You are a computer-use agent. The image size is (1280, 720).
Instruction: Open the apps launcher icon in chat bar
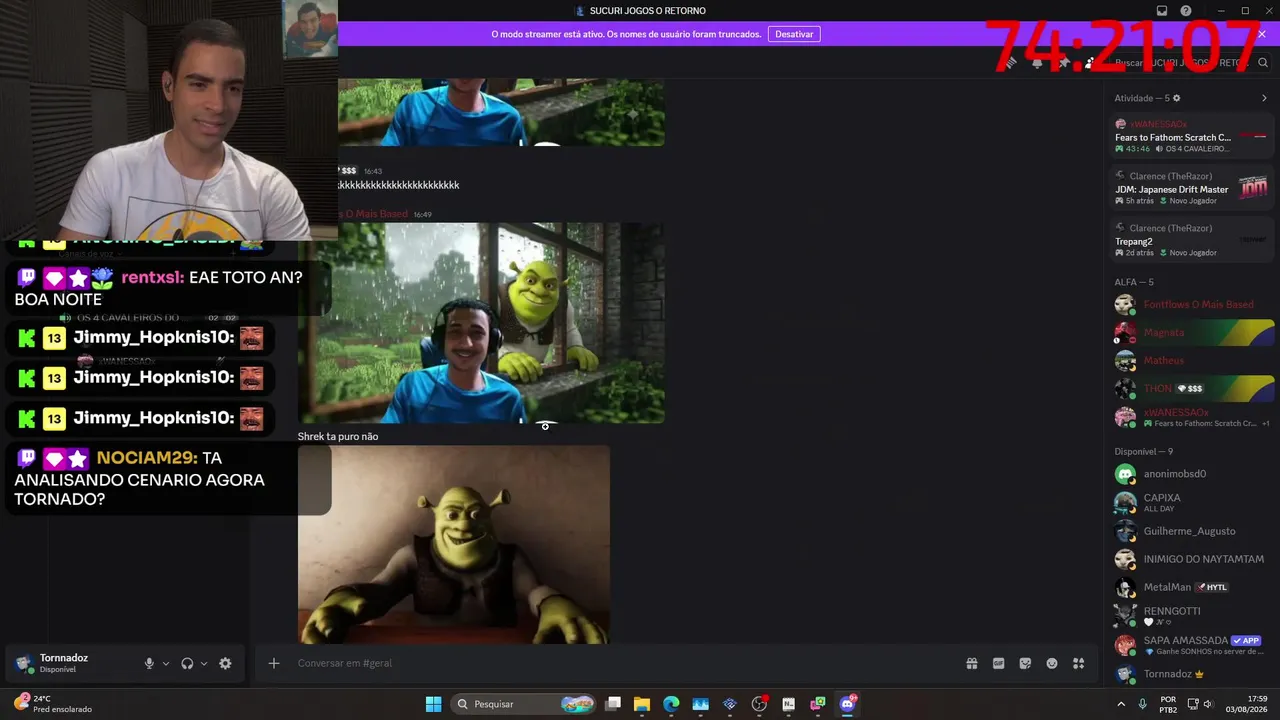(1078, 663)
